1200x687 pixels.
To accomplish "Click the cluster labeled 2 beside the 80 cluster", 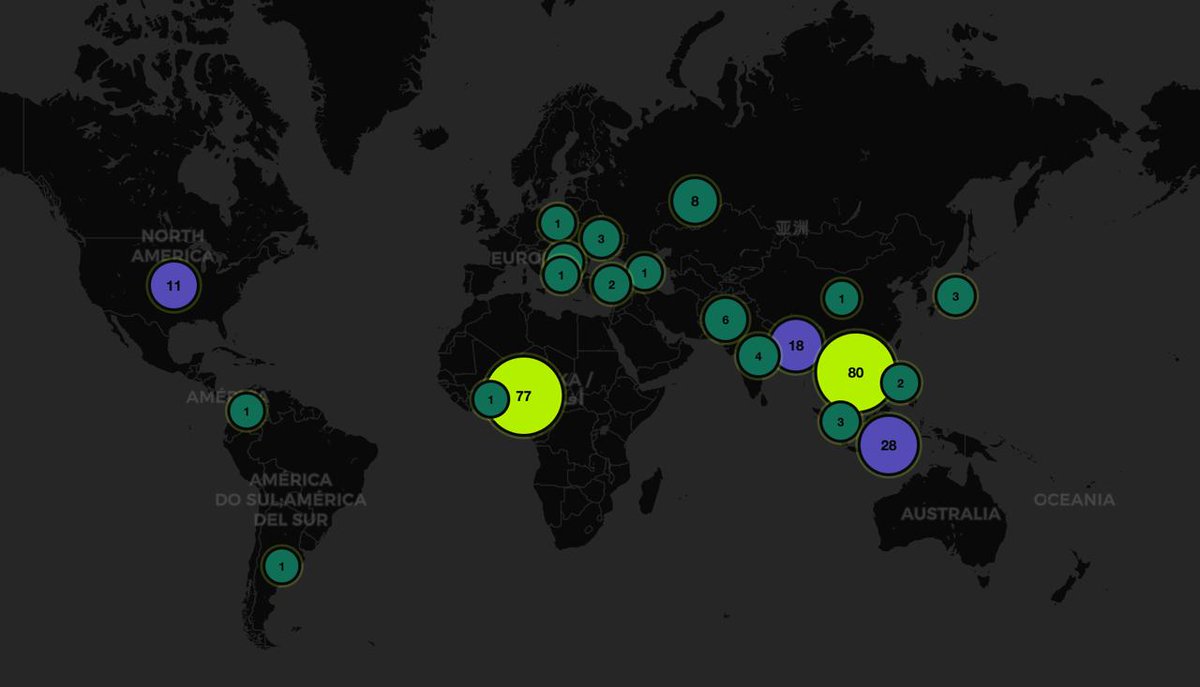I will pos(900,382).
